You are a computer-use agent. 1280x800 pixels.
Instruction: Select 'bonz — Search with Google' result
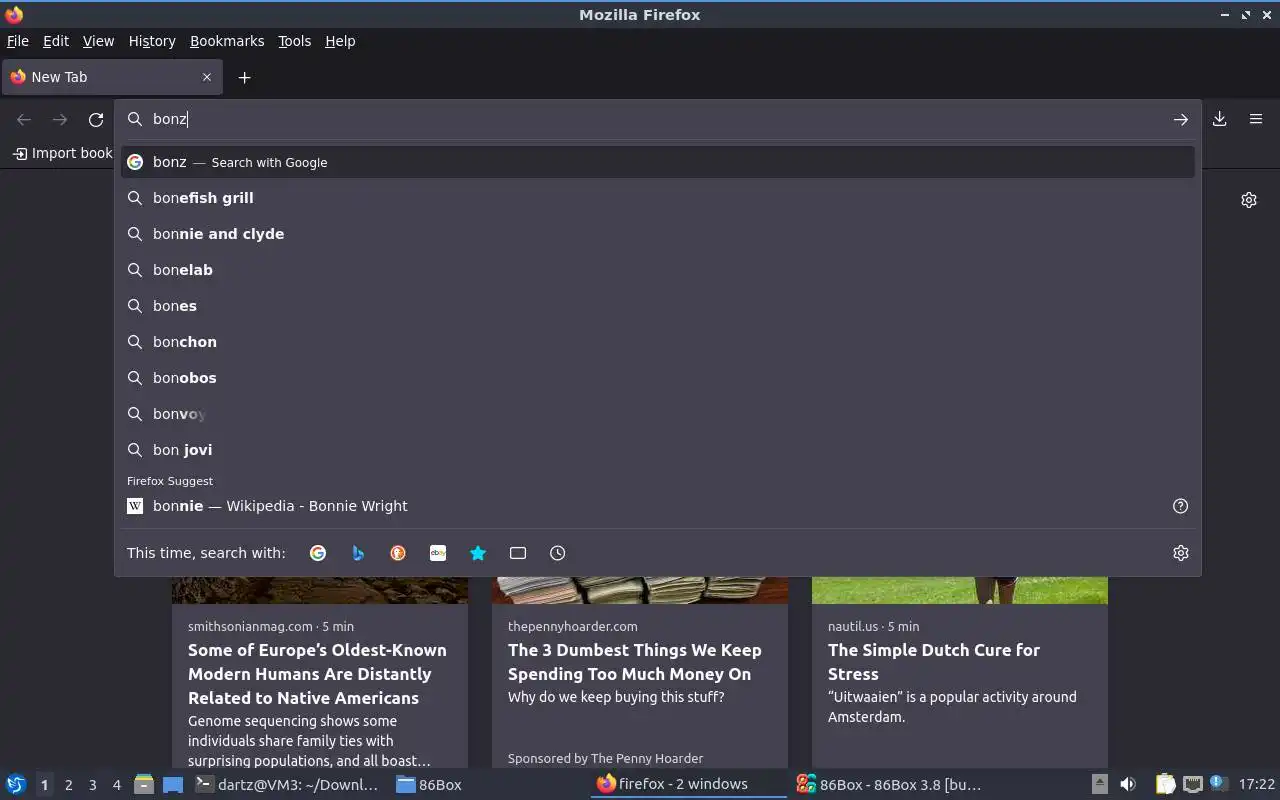658,162
